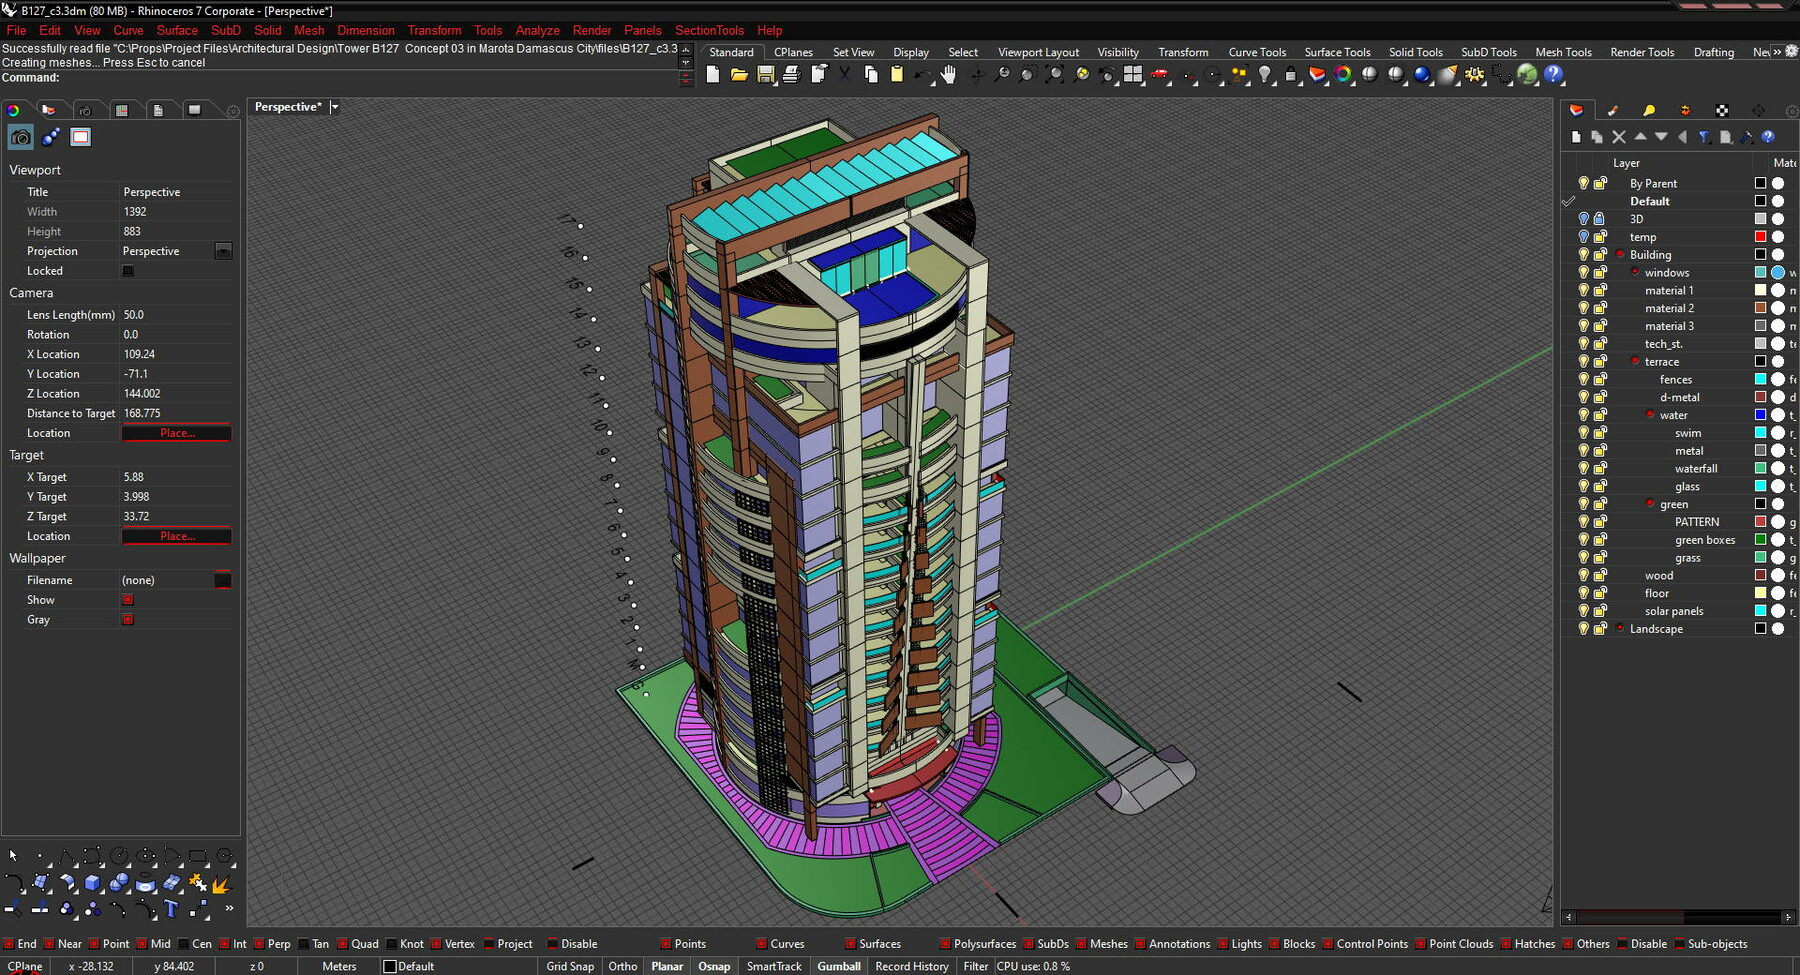Enable Ortho mode in the status bar
This screenshot has height=975, width=1800.
622,966
